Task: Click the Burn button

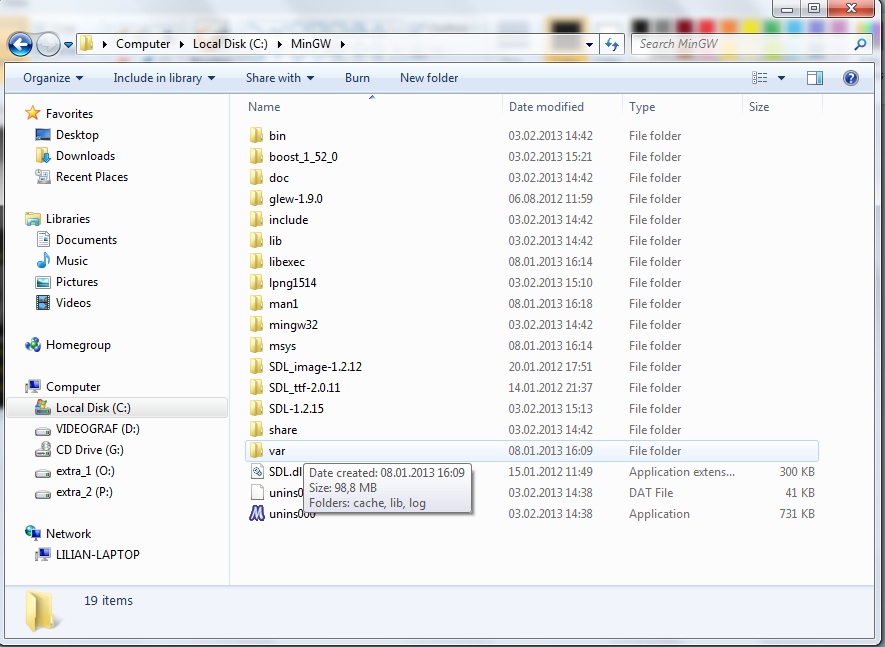Action: [x=357, y=78]
